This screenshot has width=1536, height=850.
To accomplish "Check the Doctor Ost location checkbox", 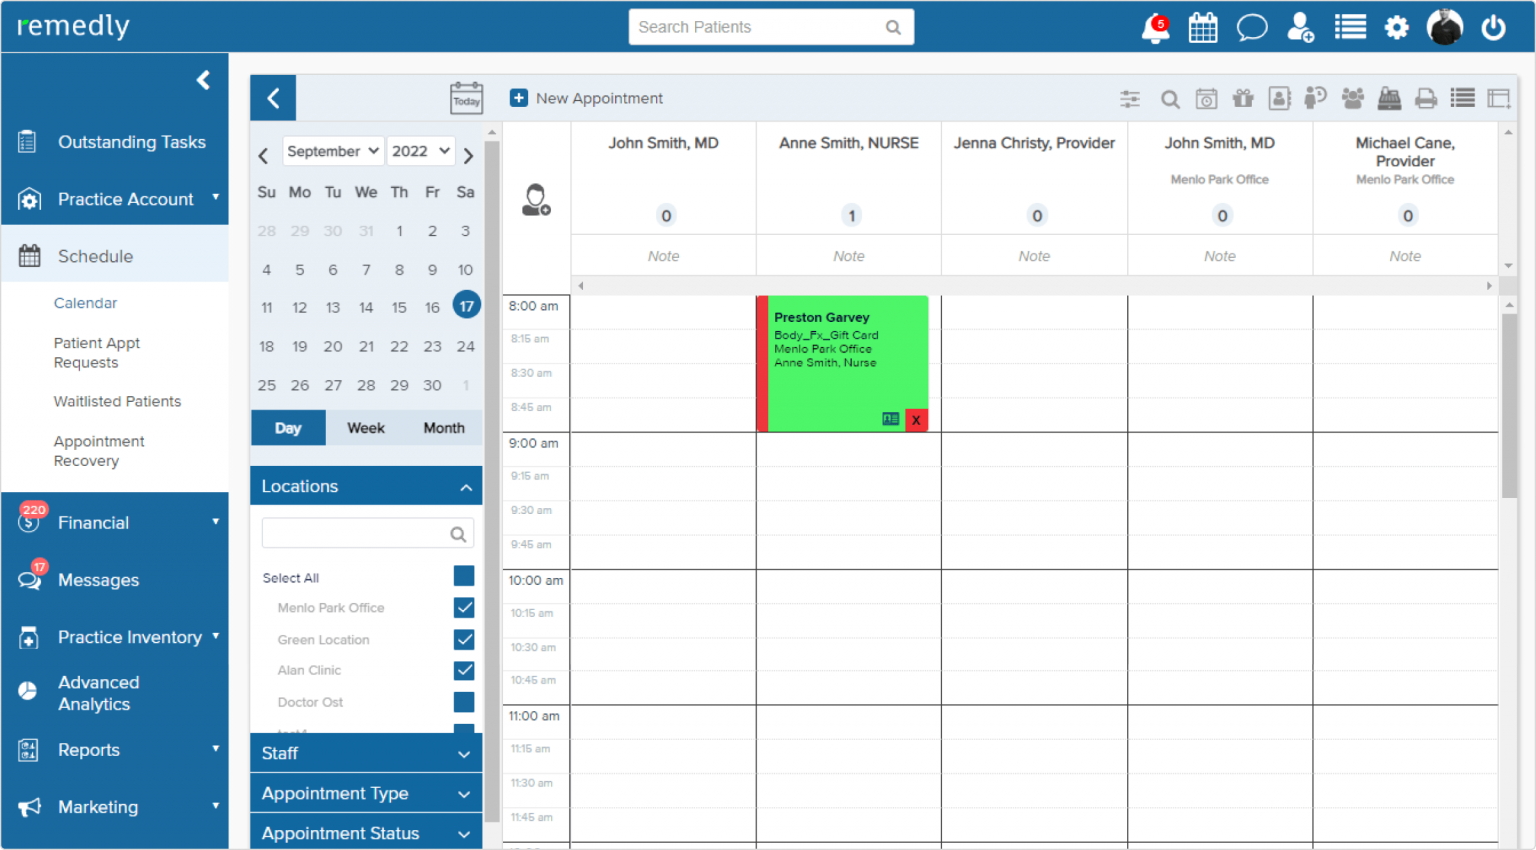I will click(x=464, y=702).
